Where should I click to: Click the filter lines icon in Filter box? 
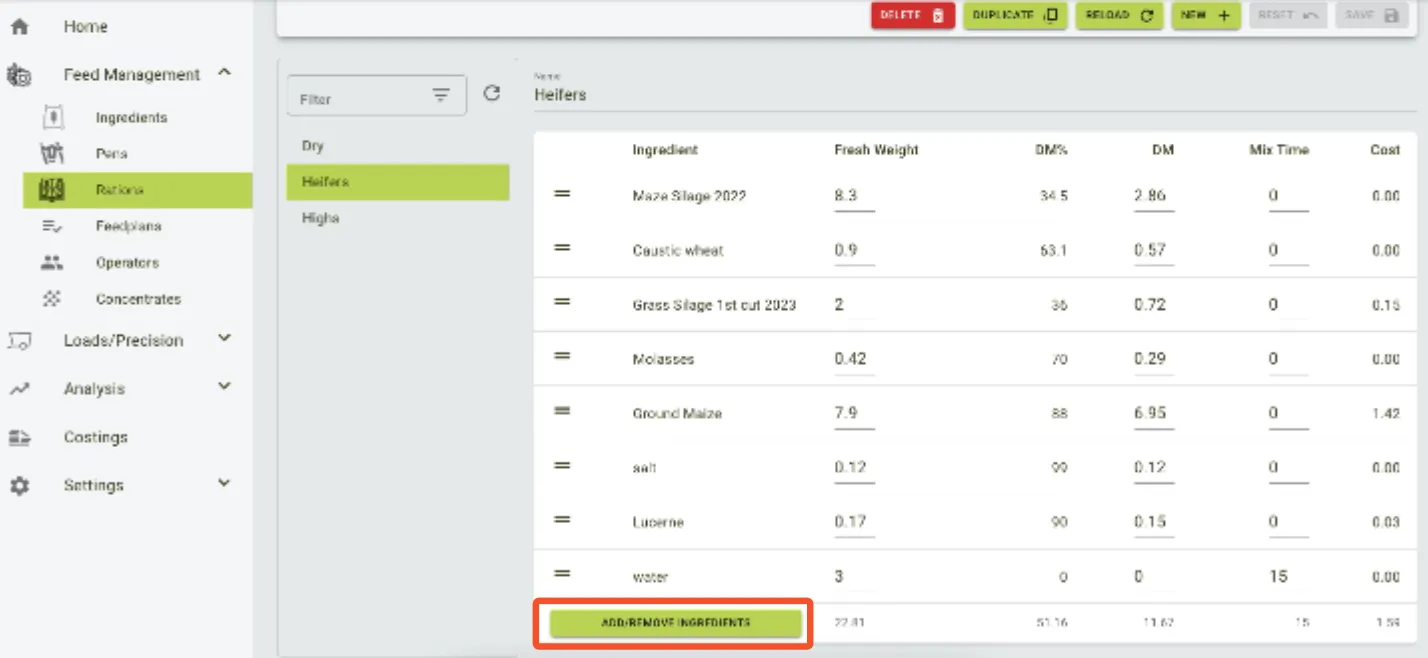tap(441, 96)
